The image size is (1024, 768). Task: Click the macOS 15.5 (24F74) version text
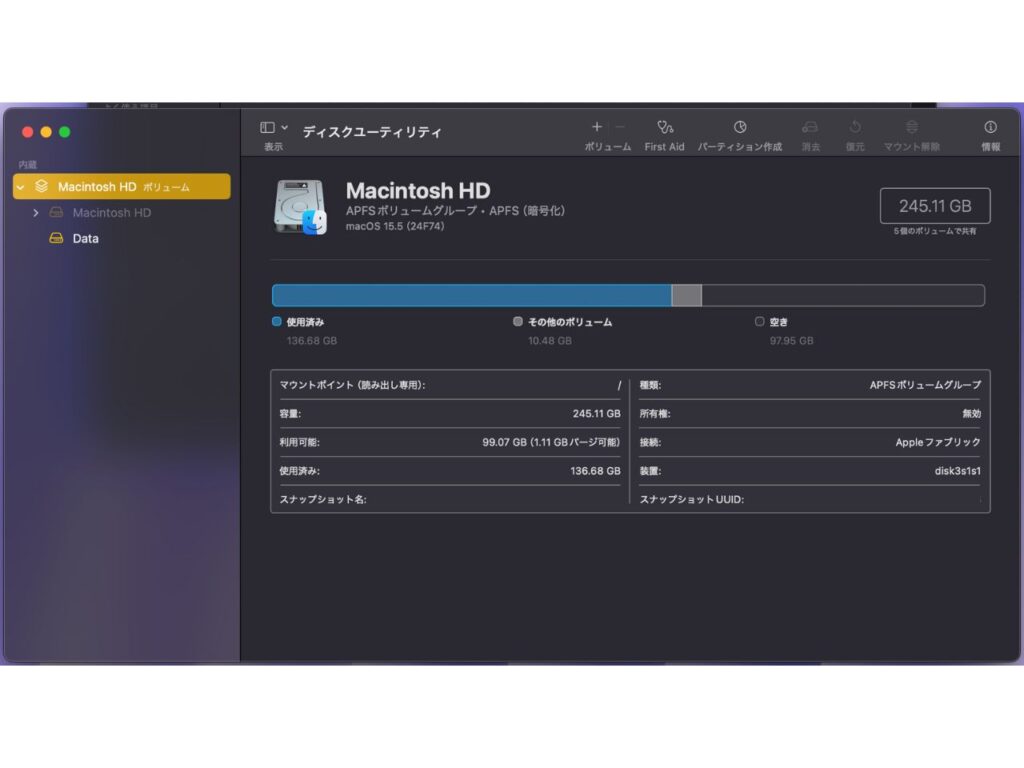(395, 226)
